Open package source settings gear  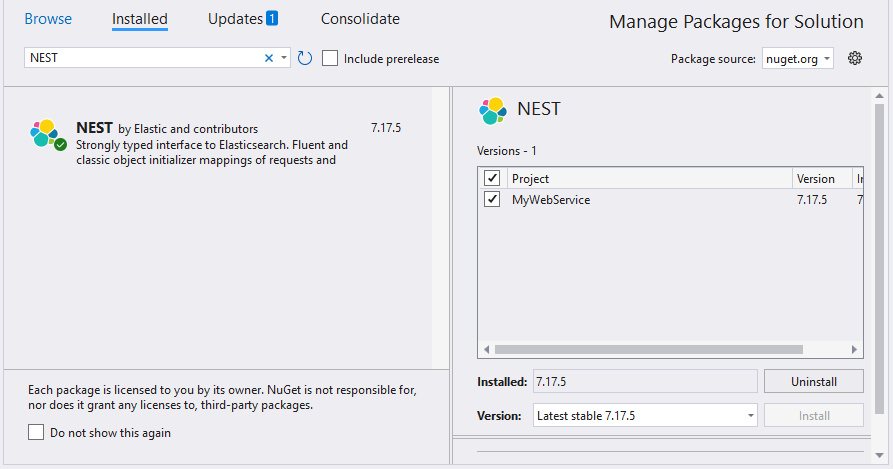click(854, 58)
